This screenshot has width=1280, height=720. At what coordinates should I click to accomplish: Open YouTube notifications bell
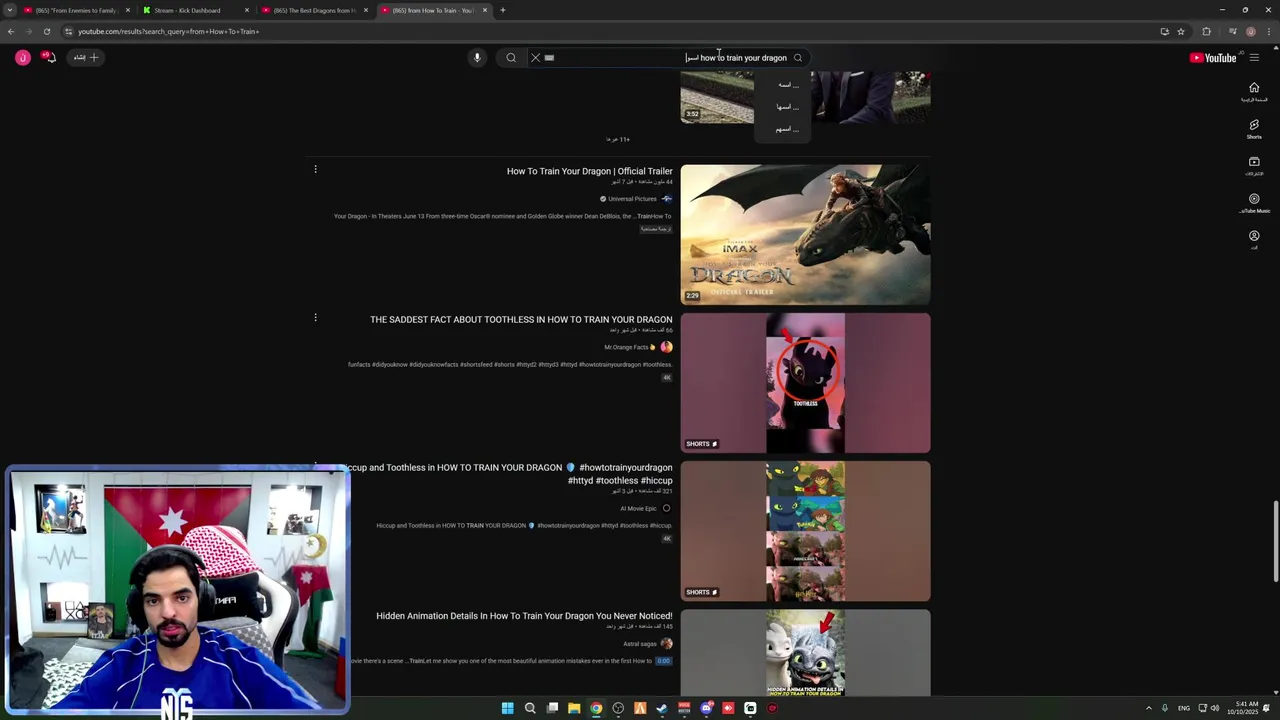pos(49,57)
